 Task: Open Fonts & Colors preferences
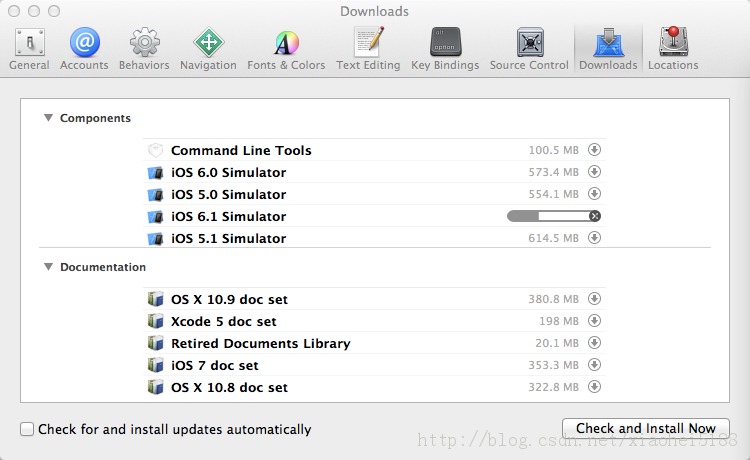tap(286, 49)
